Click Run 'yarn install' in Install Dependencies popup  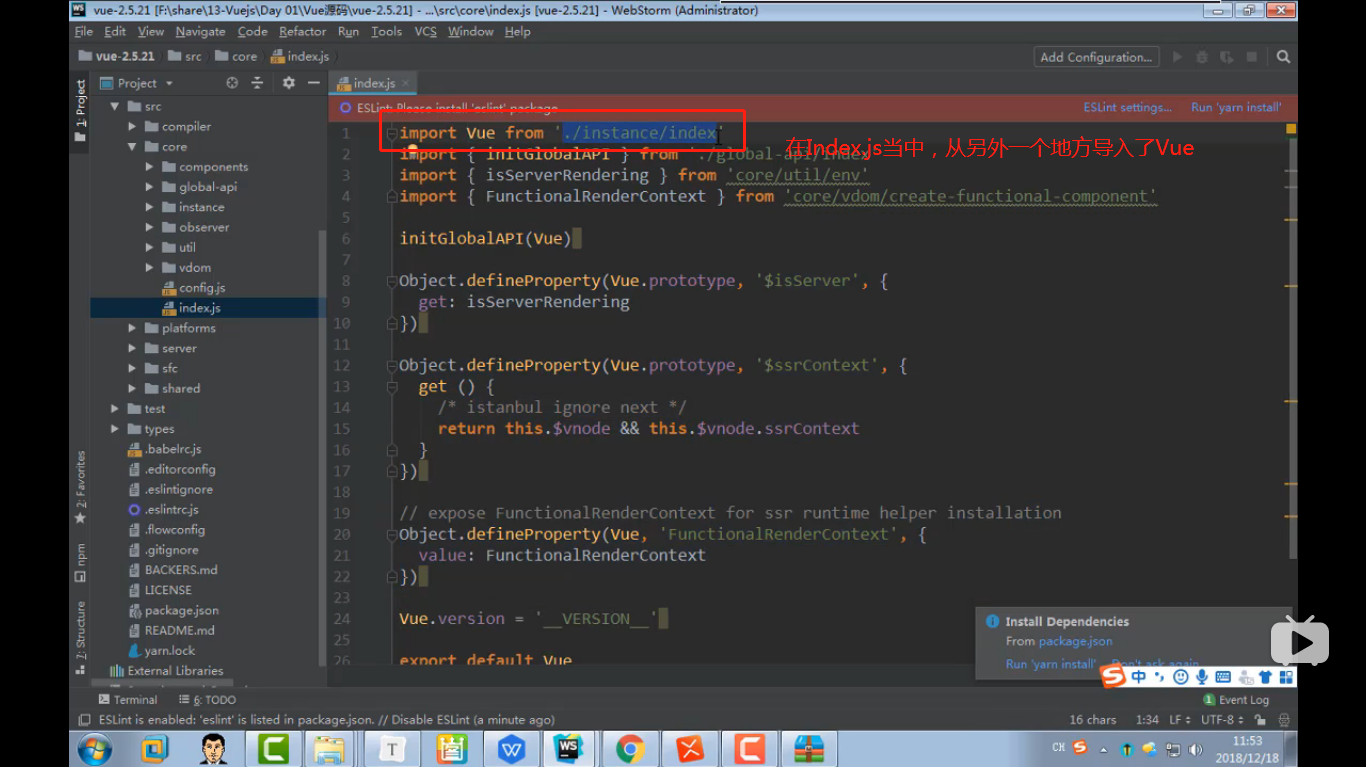point(1051,664)
